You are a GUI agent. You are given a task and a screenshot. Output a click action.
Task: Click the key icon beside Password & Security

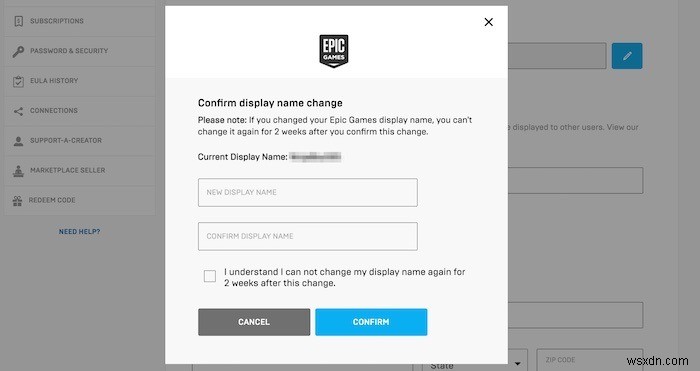(18, 51)
